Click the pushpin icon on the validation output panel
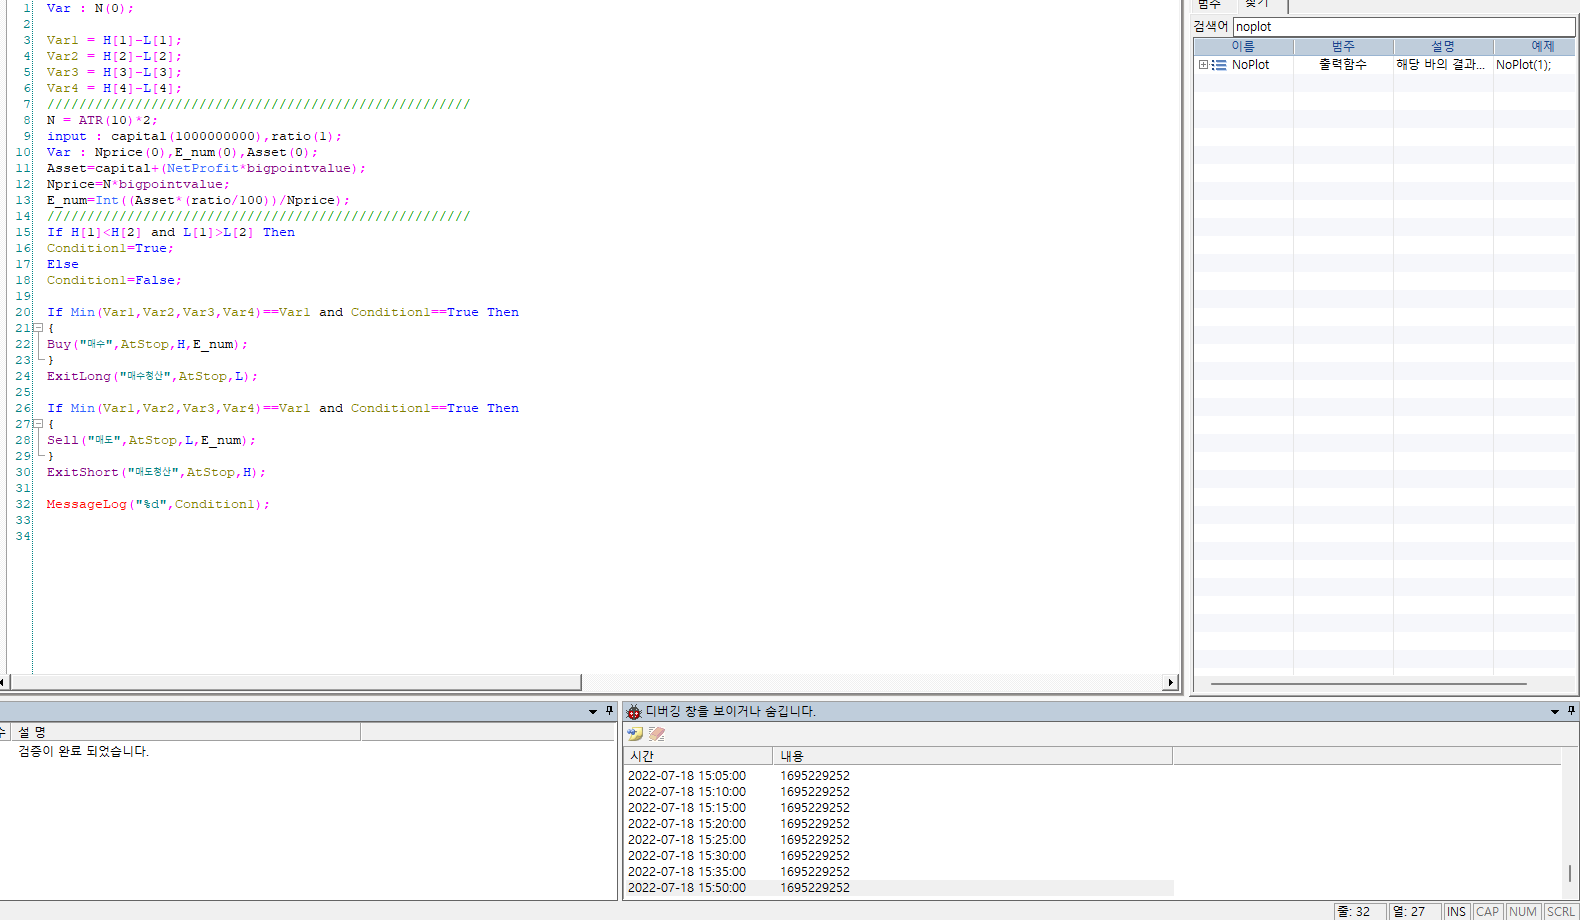Viewport: 1580px width, 920px height. coord(609,711)
